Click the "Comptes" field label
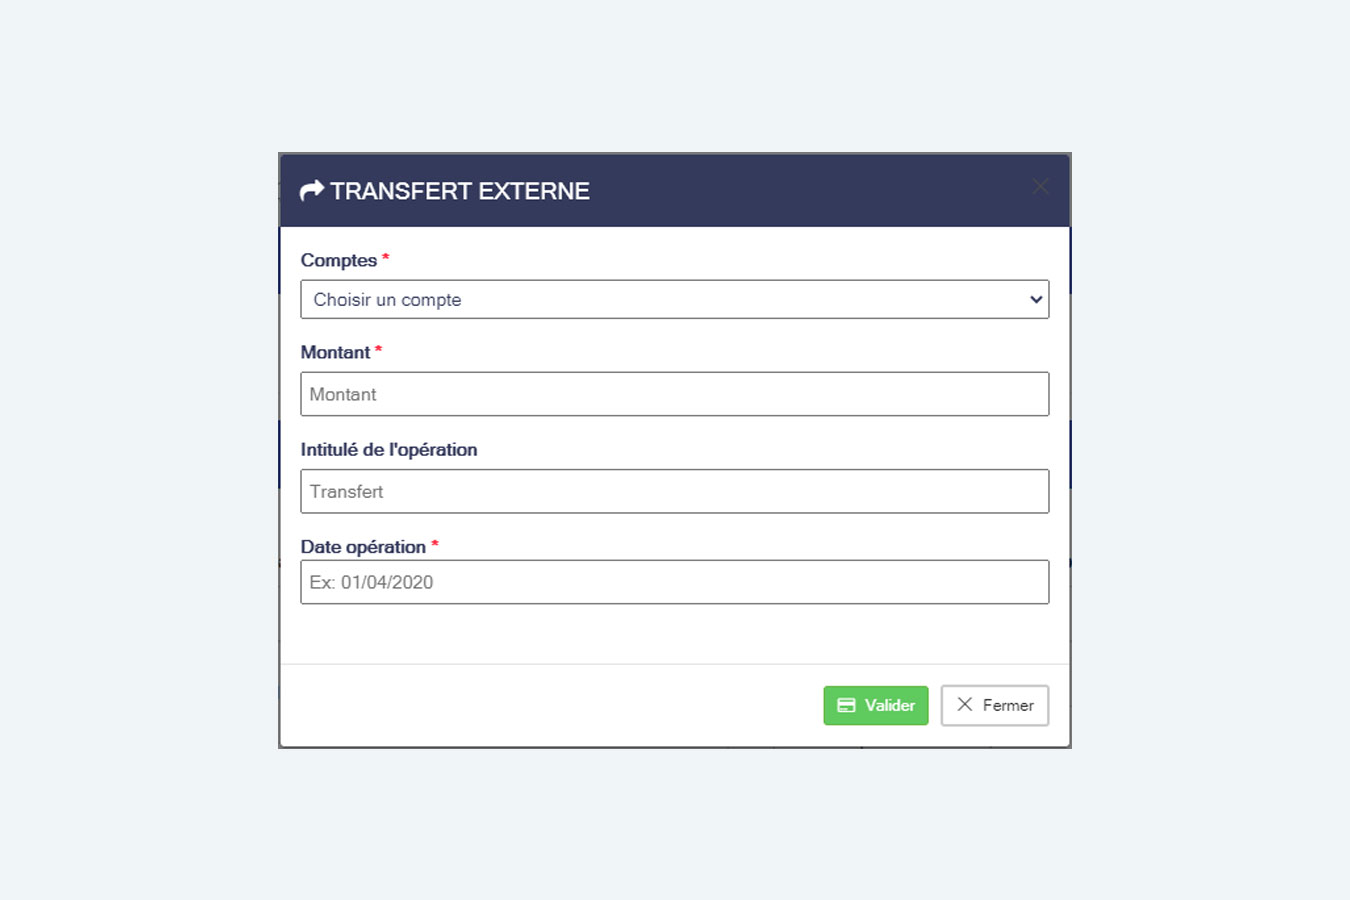1350x900 pixels. (x=339, y=260)
